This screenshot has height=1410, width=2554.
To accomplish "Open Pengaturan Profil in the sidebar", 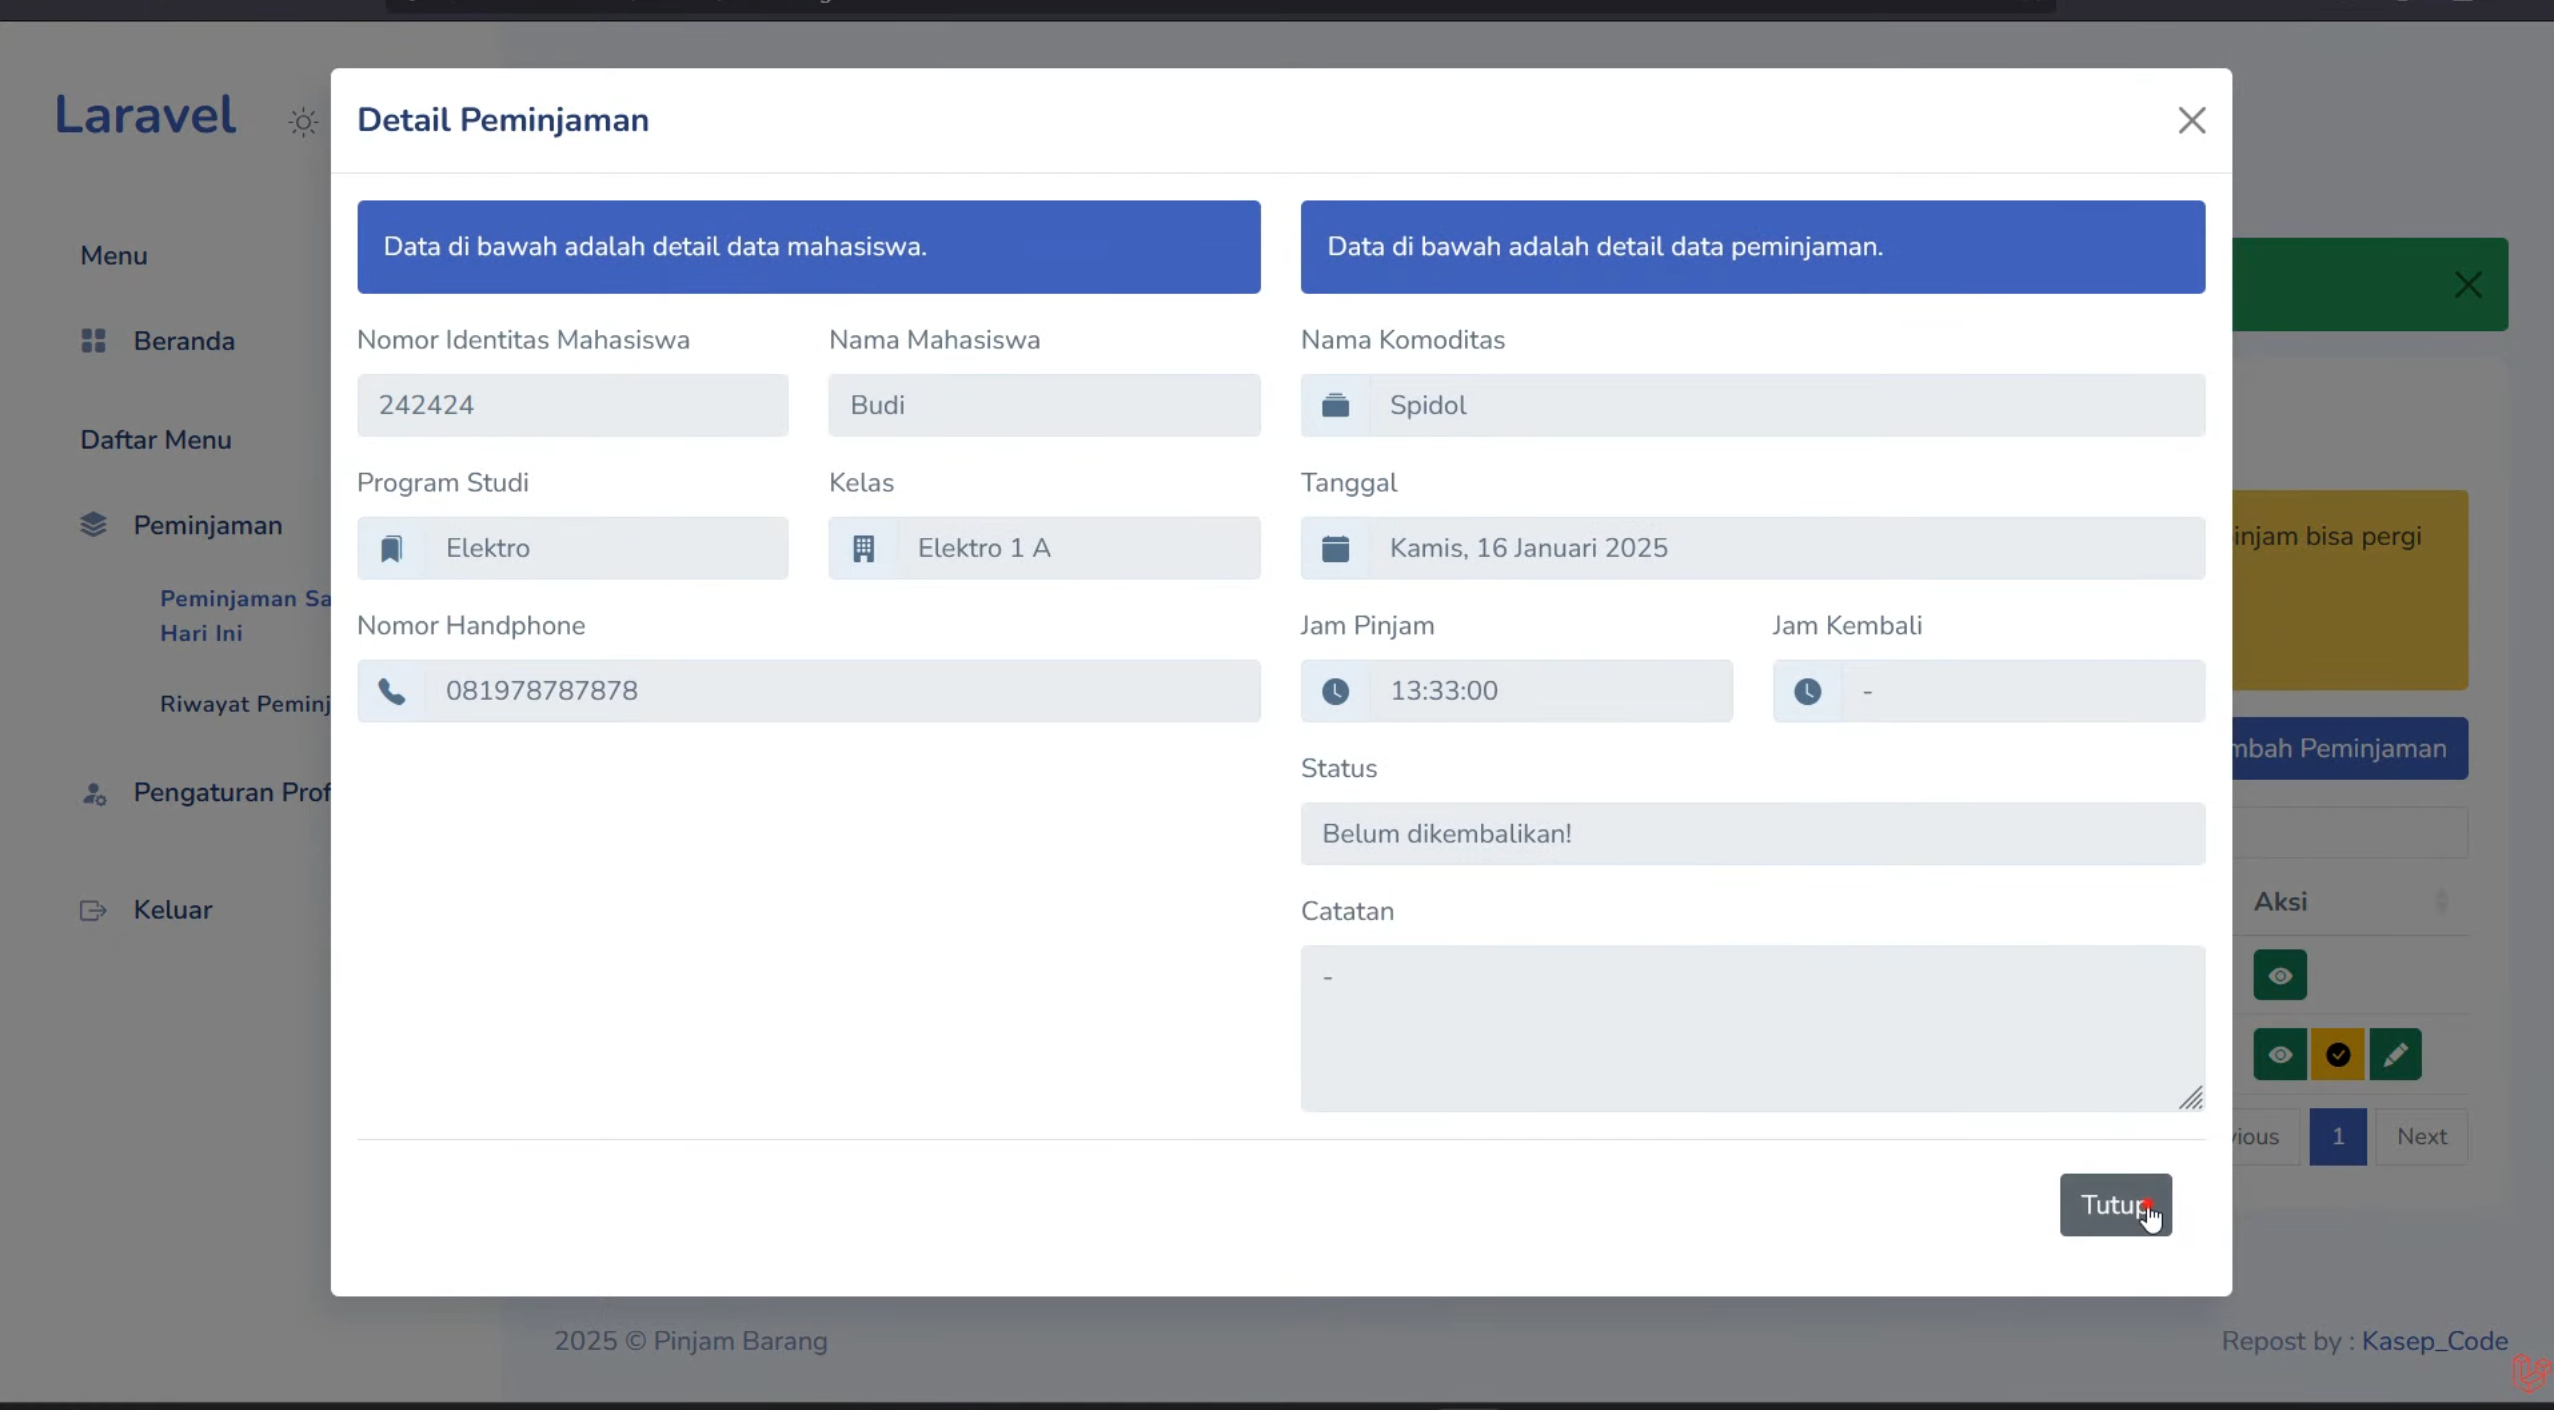I will [x=232, y=792].
